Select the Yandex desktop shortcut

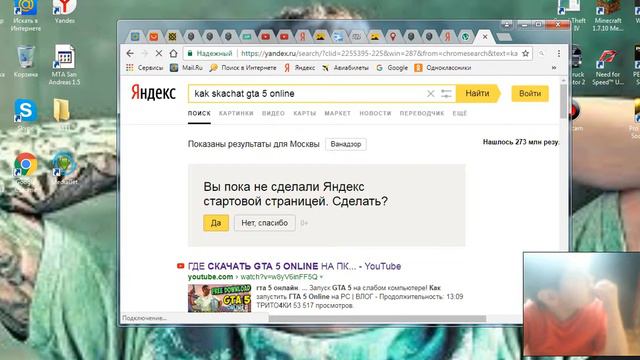click(64, 12)
